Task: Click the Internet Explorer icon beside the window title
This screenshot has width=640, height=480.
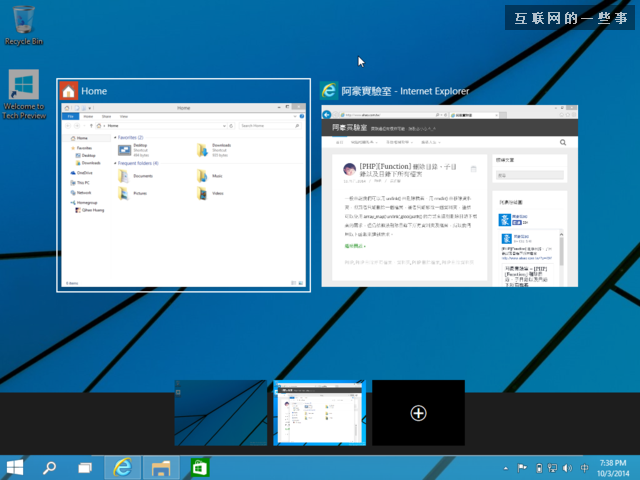Action: click(x=328, y=91)
